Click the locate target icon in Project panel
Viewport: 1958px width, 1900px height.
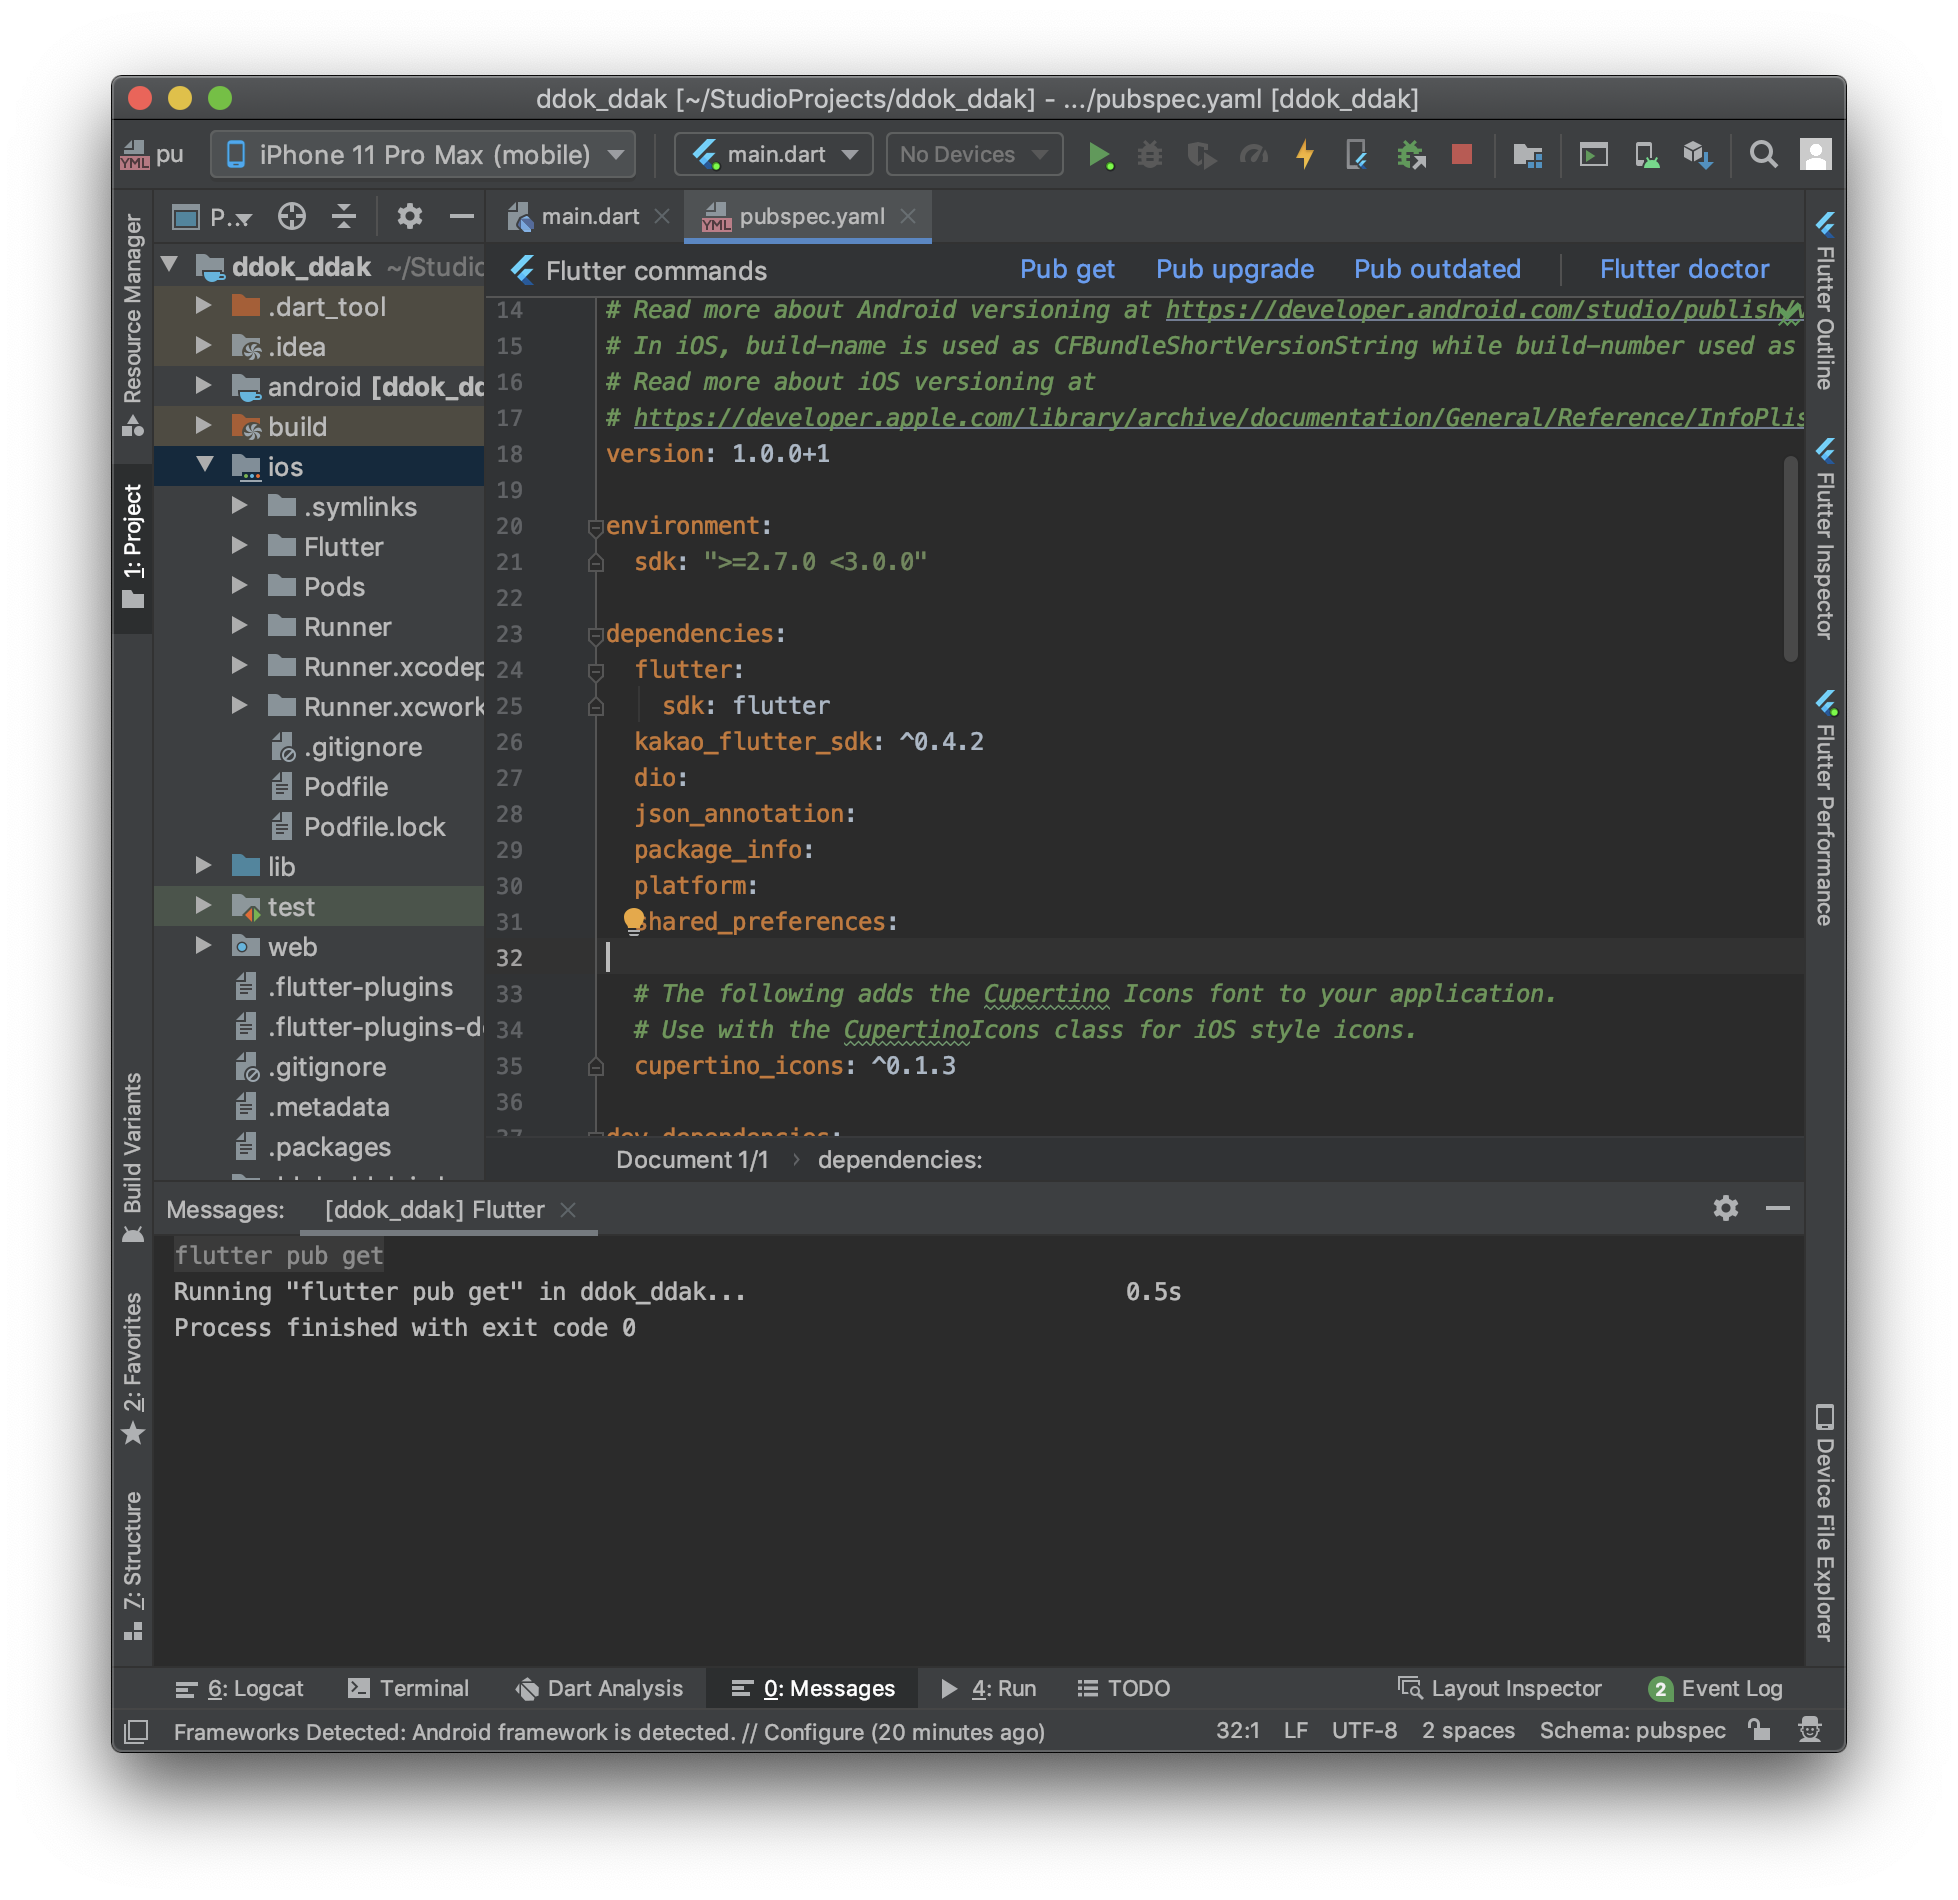pos(292,217)
